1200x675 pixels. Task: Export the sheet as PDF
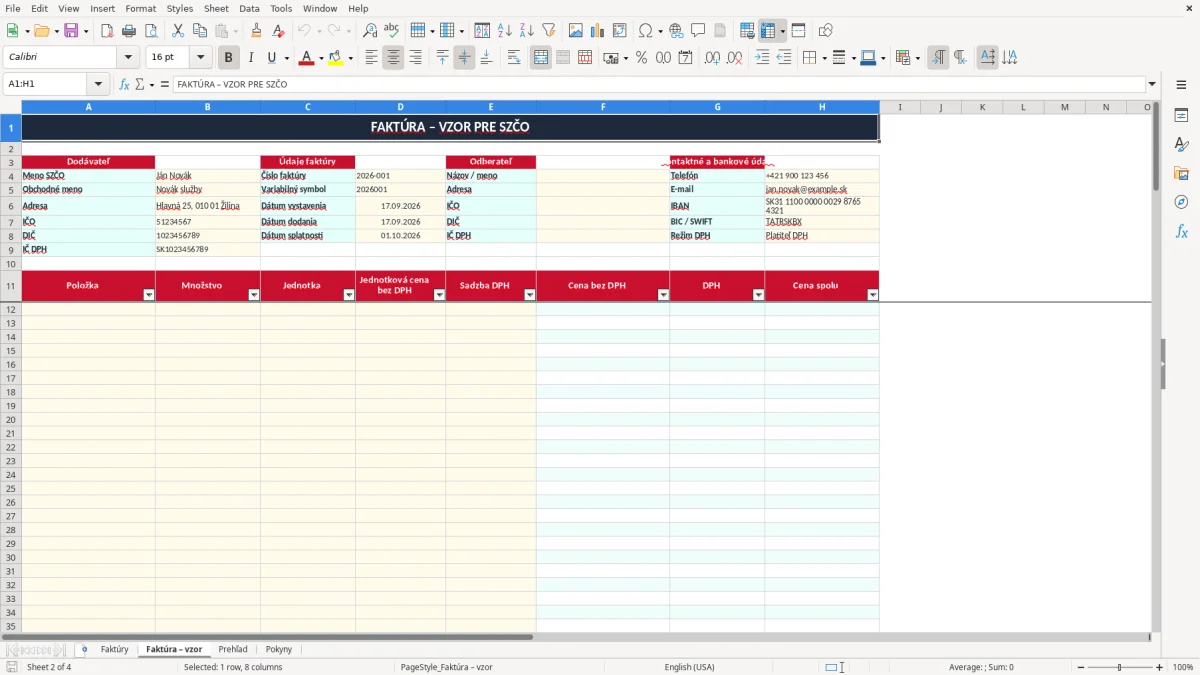point(107,31)
